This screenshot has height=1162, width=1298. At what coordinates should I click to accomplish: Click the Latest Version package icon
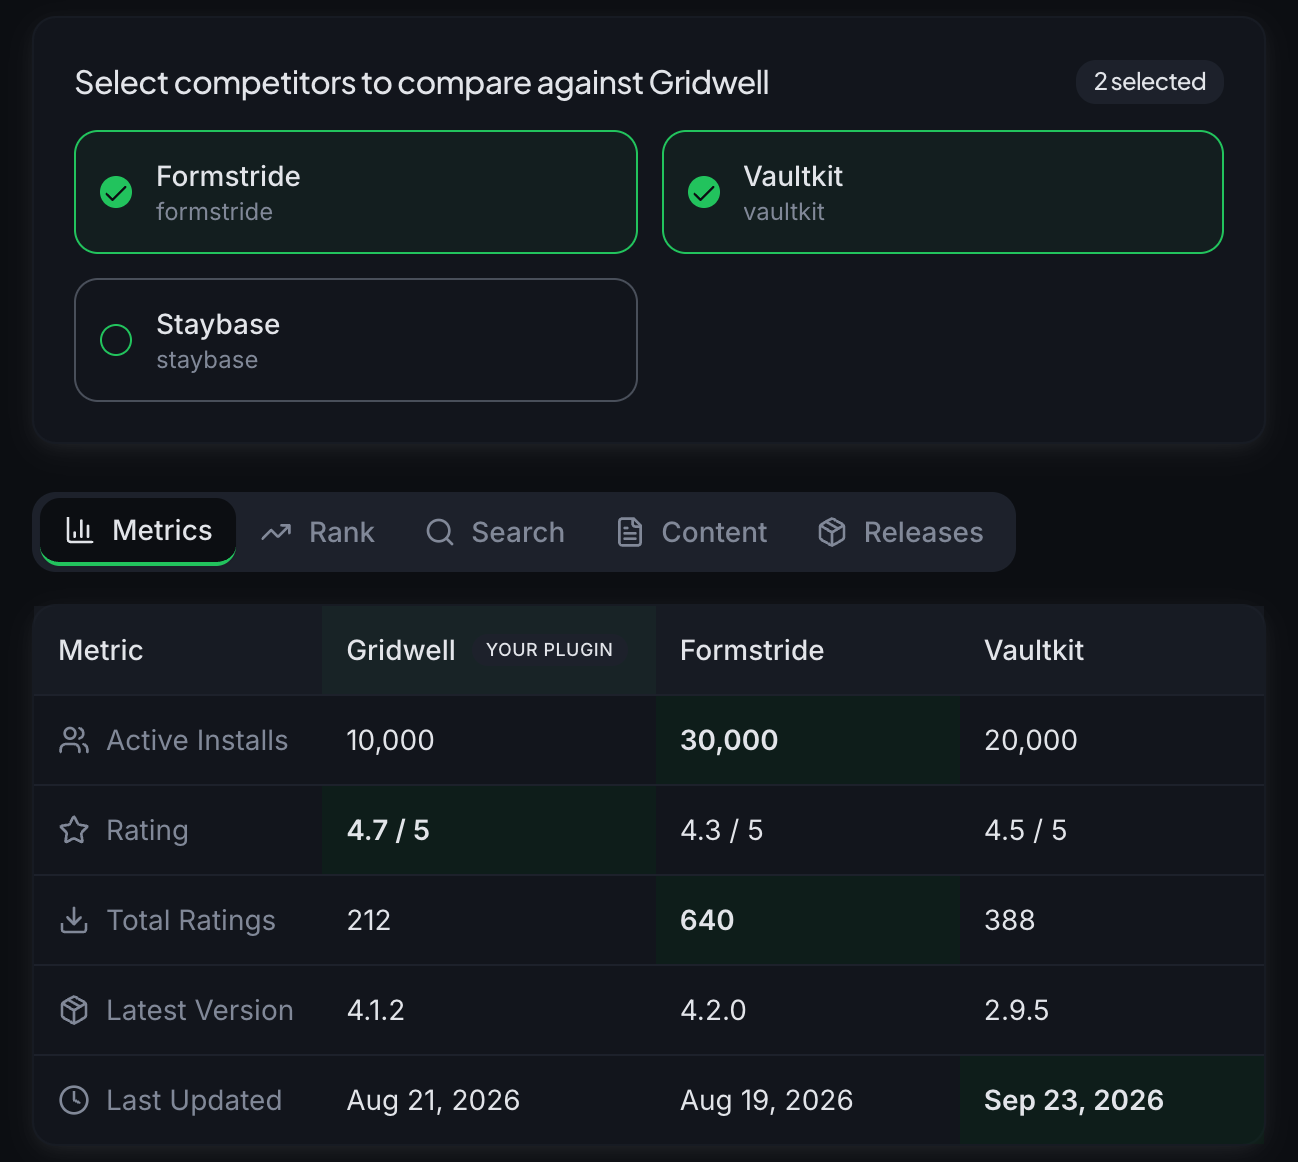74,1010
